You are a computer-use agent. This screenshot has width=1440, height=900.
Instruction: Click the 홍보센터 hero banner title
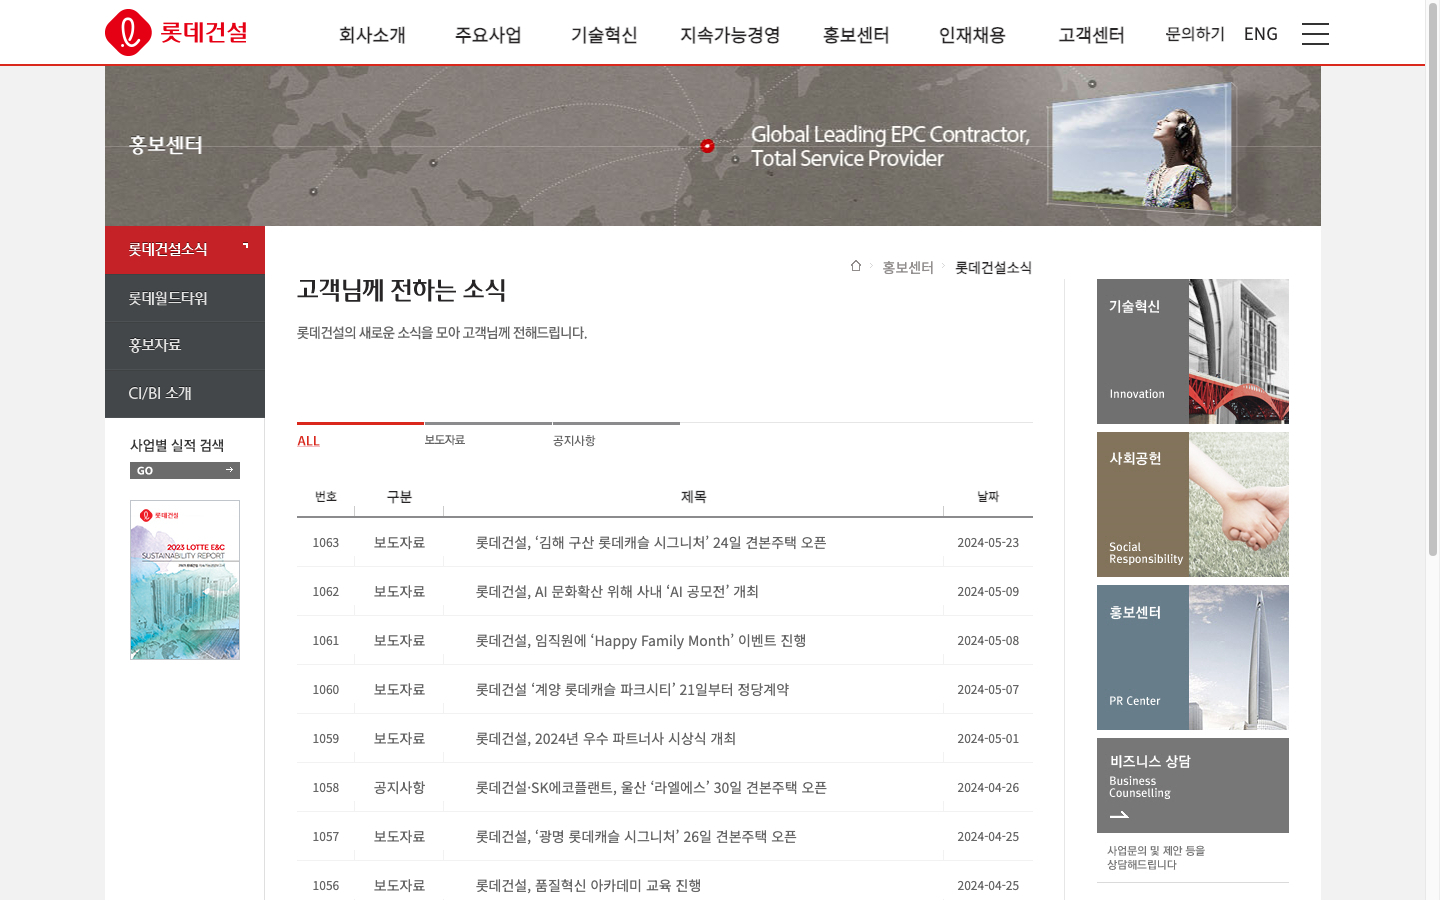coord(166,145)
